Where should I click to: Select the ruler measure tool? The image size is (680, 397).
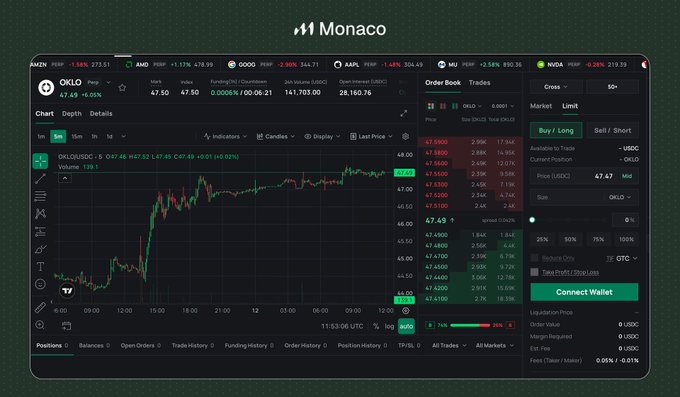click(40, 308)
